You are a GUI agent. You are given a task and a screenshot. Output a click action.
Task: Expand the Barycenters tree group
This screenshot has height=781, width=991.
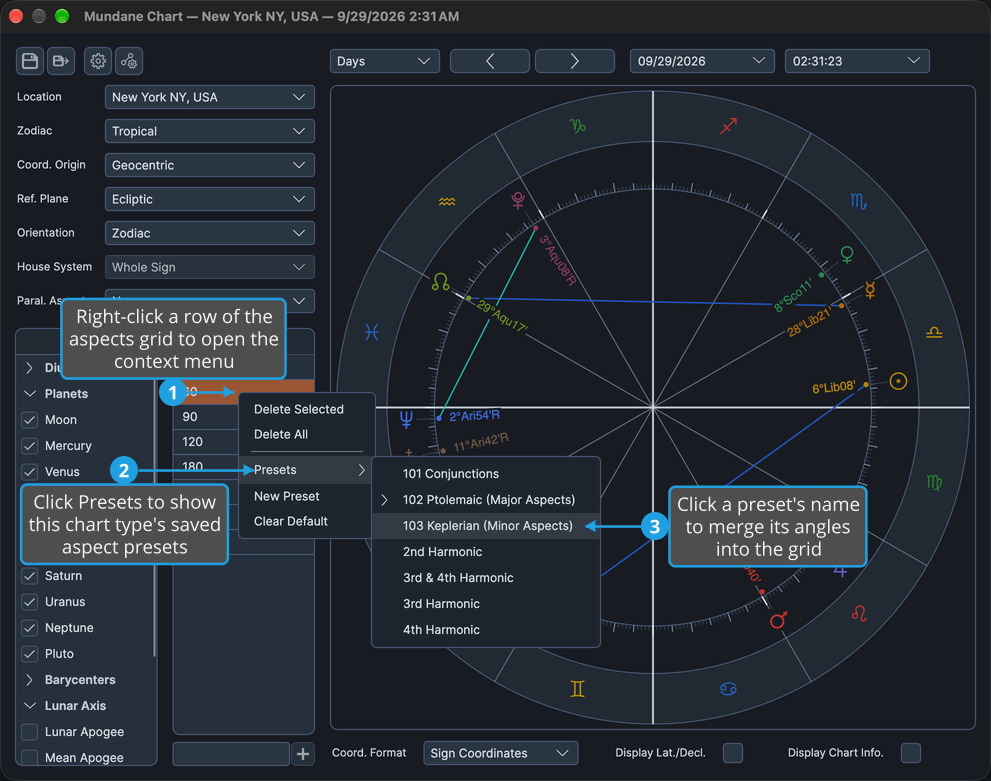[x=30, y=681]
